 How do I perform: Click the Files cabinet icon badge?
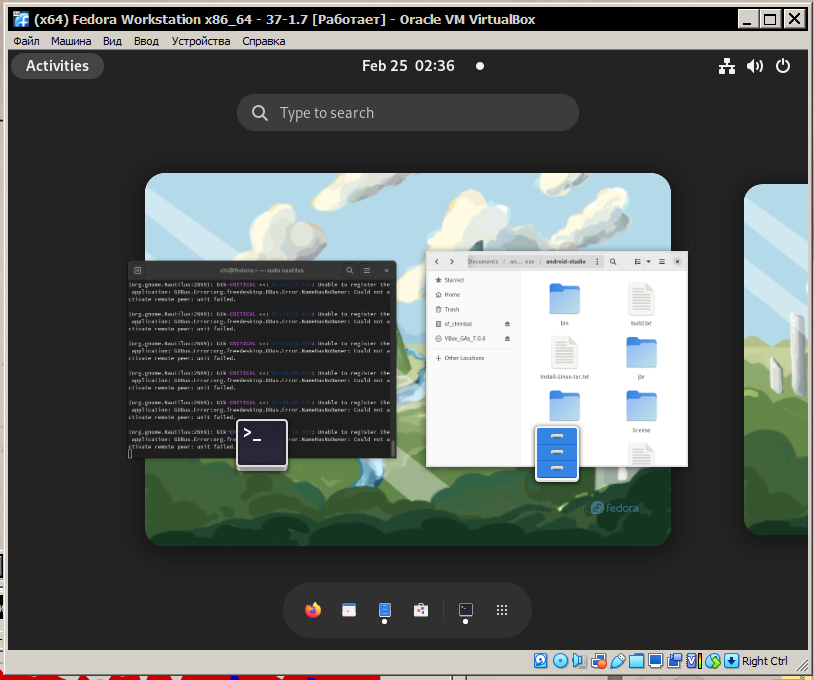click(x=557, y=453)
